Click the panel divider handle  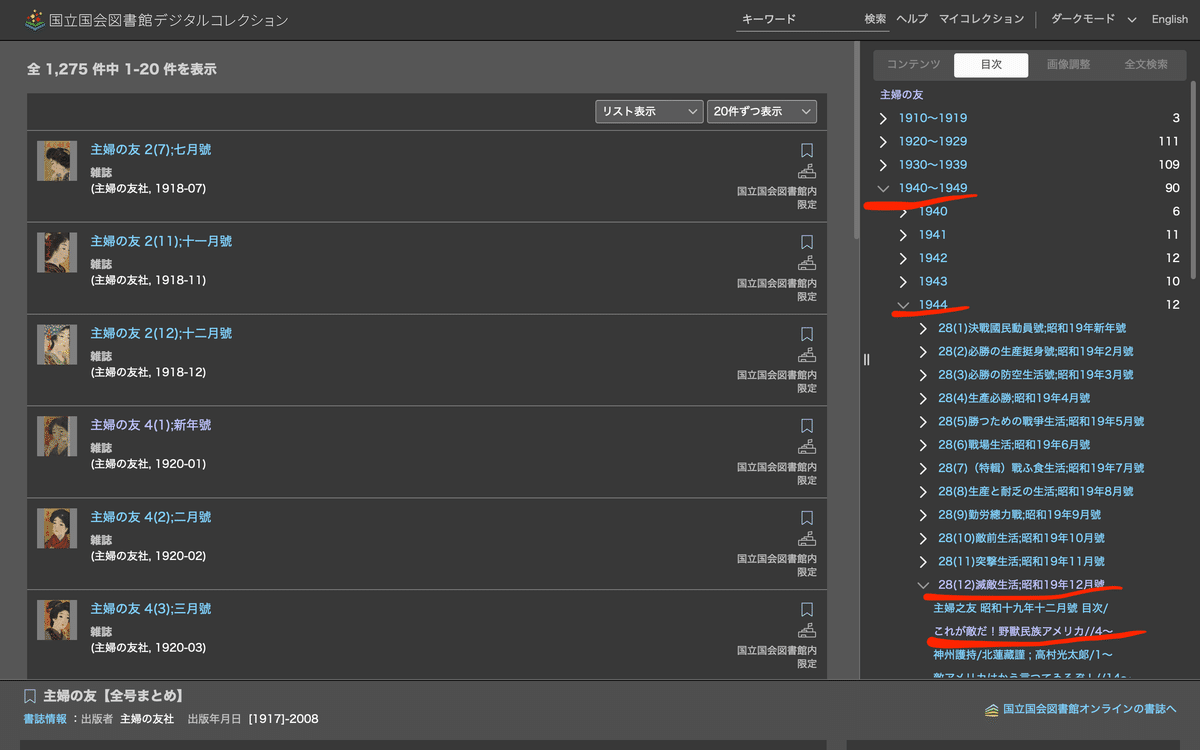click(x=866, y=360)
